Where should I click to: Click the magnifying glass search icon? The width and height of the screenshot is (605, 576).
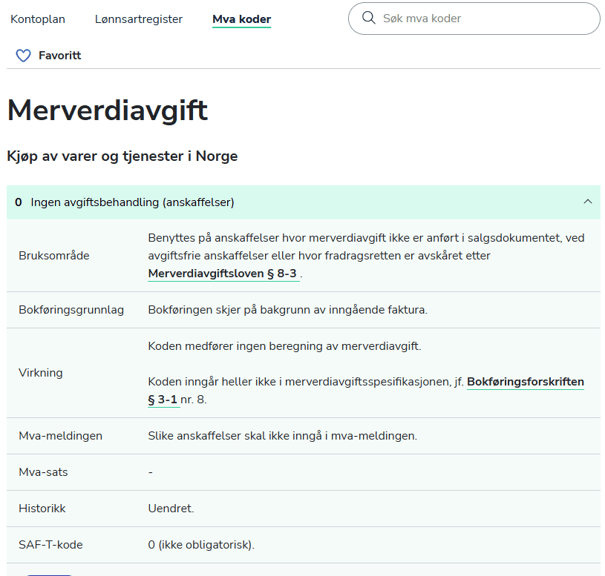pyautogui.click(x=368, y=18)
